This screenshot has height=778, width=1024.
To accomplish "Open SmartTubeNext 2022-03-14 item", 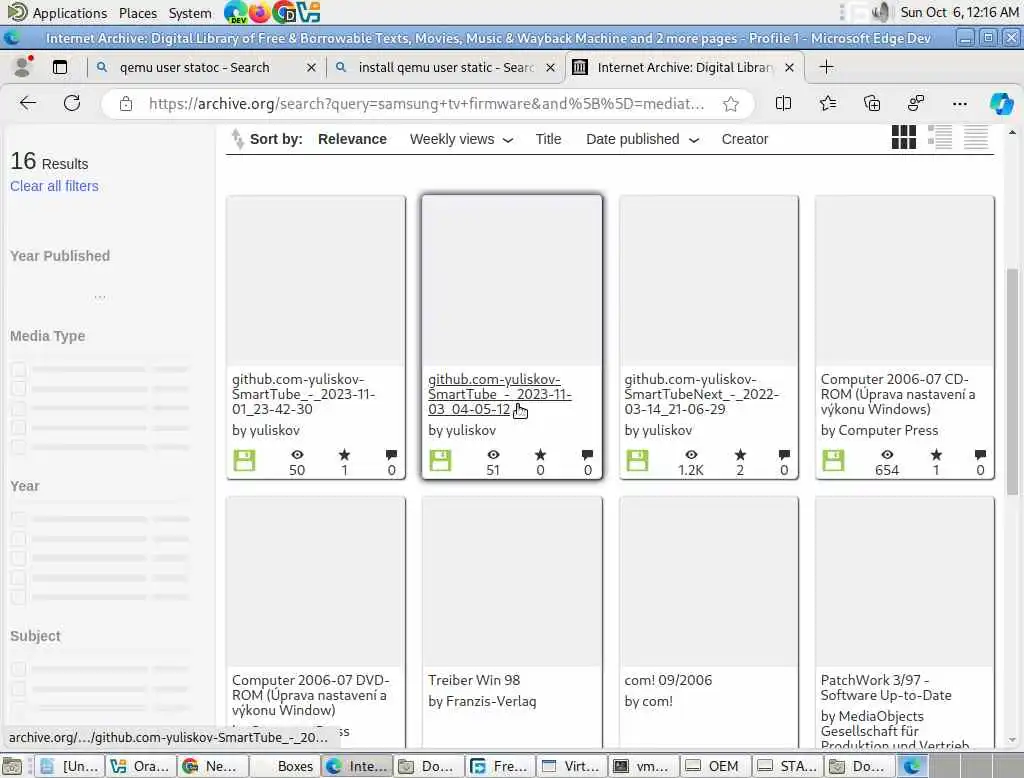I will [x=701, y=394].
